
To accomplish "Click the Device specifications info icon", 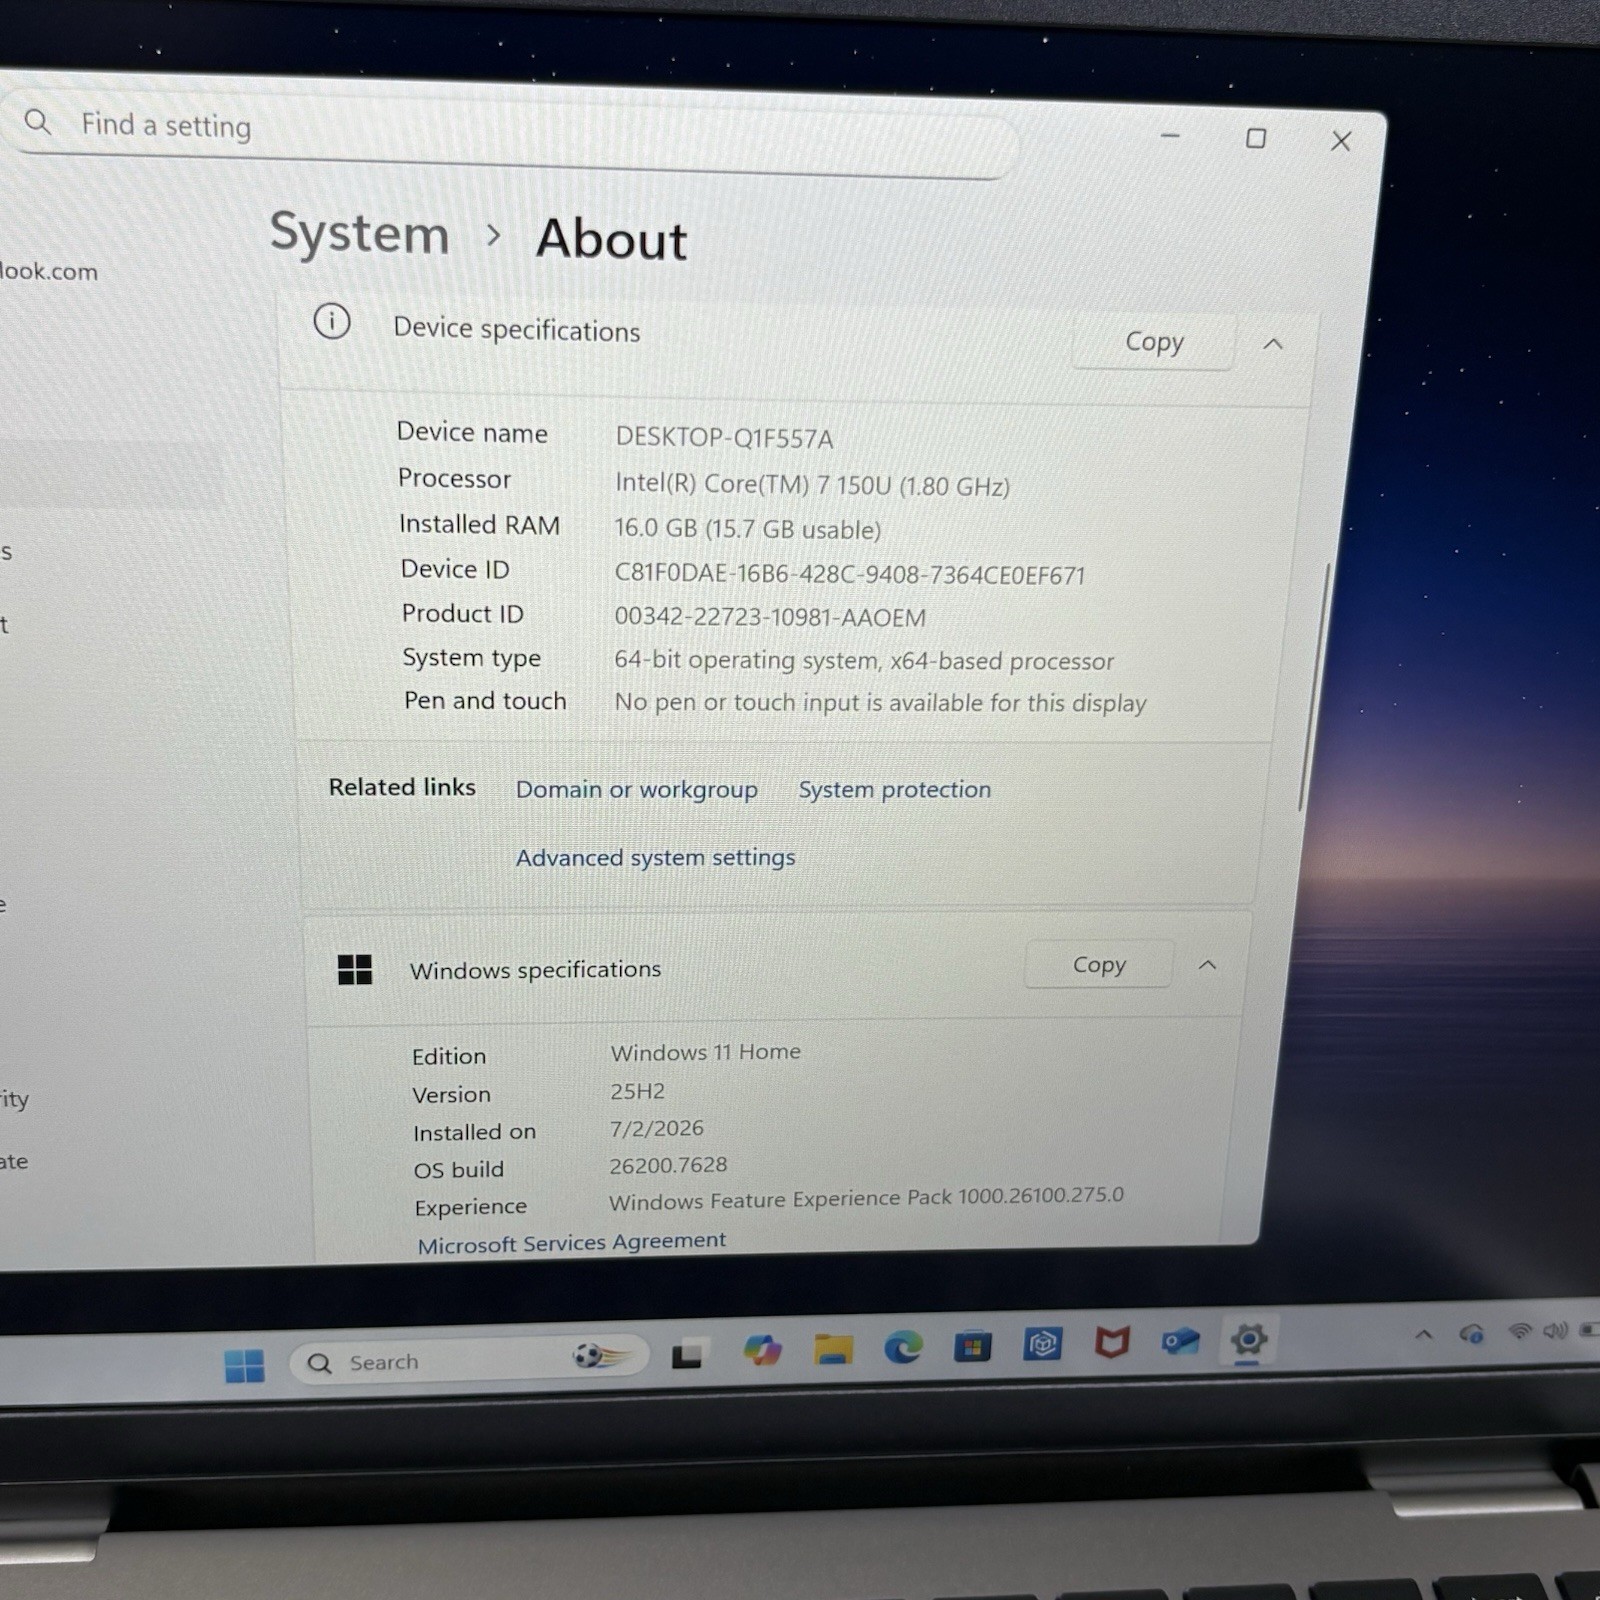I will [x=332, y=322].
